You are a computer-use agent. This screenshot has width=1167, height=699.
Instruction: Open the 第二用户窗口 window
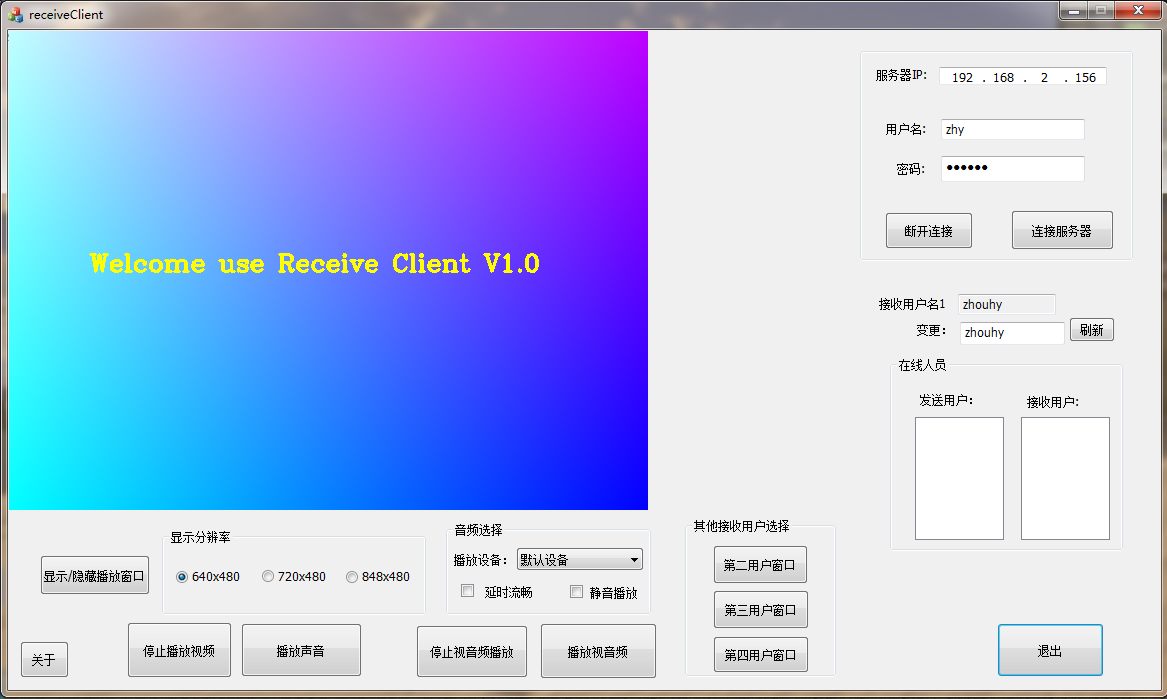(x=760, y=565)
